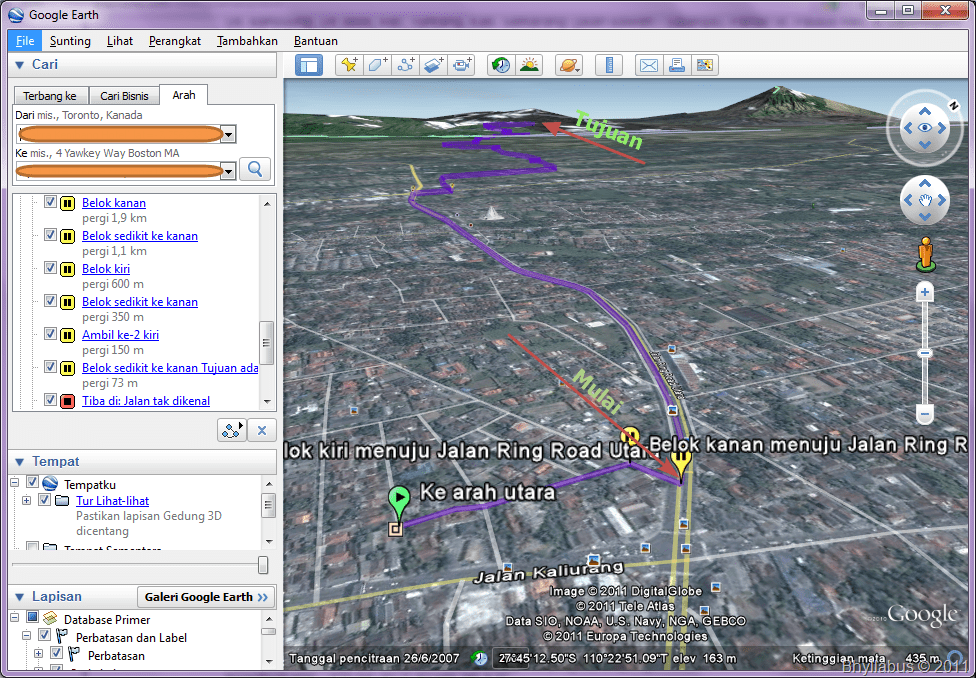Open the File menu

(x=25, y=41)
